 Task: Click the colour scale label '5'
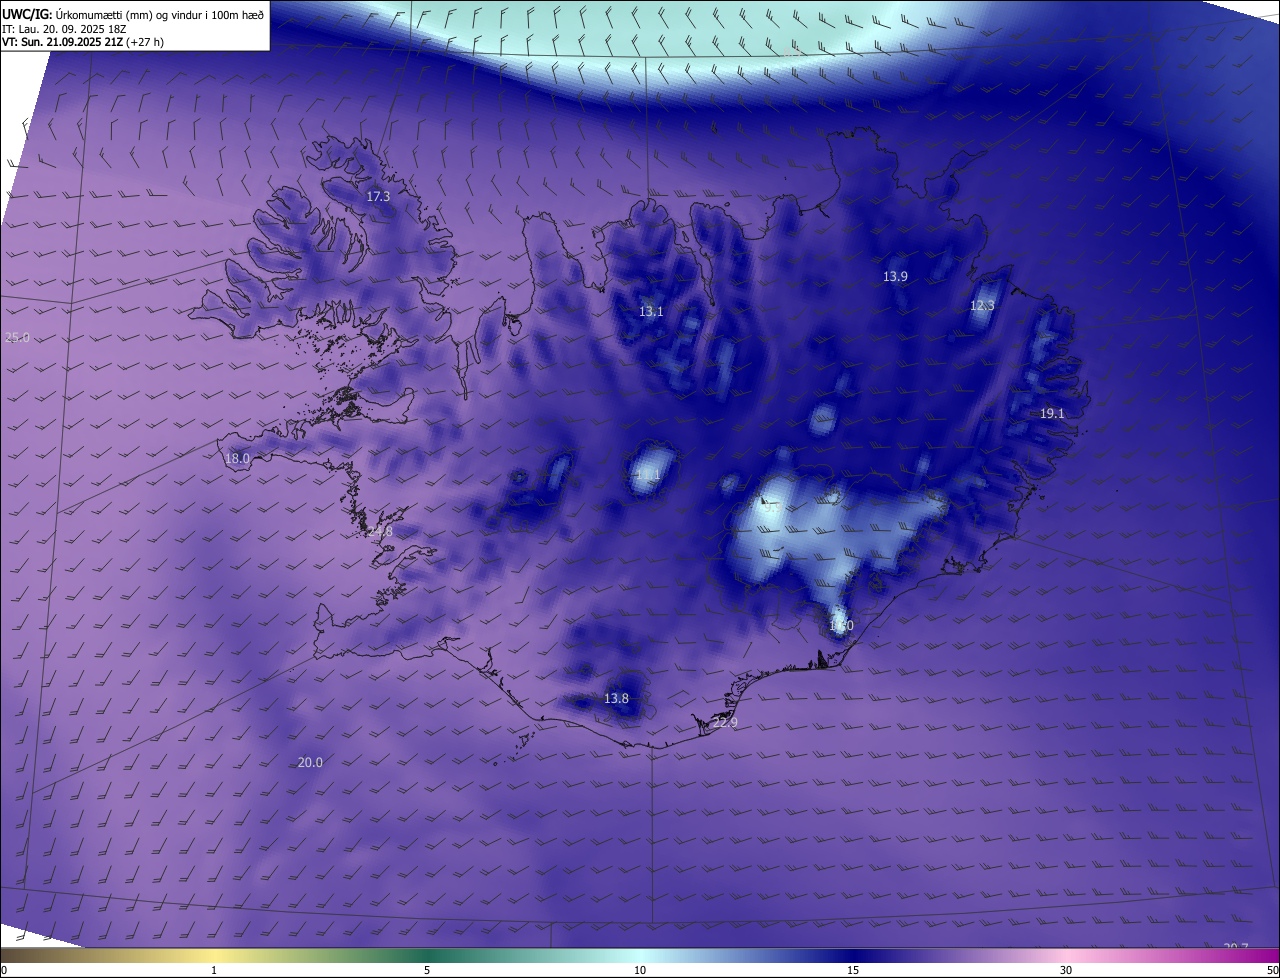pos(427,970)
